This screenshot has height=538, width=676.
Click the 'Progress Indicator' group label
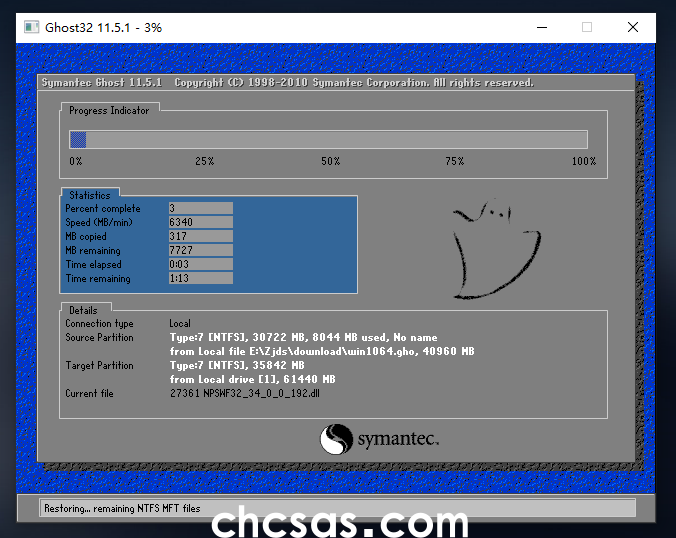click(109, 111)
